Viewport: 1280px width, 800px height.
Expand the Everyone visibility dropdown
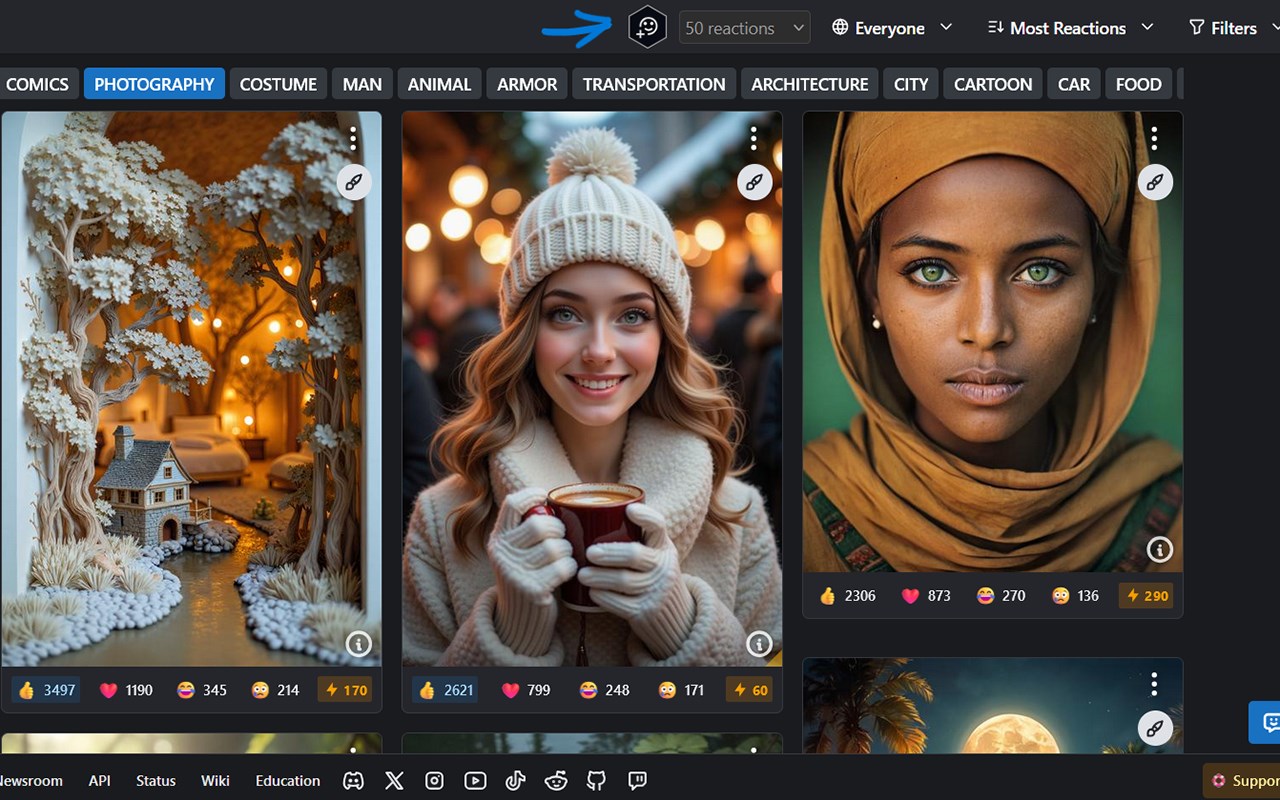coord(891,28)
